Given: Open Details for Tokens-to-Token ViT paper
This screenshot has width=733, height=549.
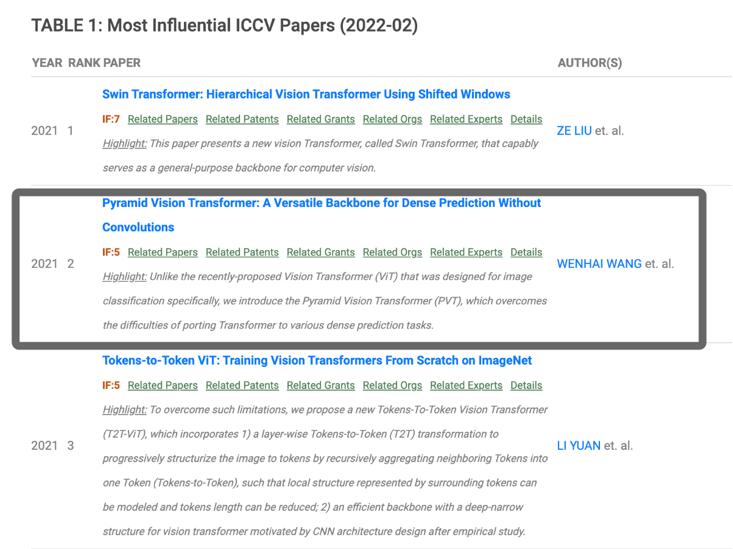Looking at the screenshot, I should point(526,385).
